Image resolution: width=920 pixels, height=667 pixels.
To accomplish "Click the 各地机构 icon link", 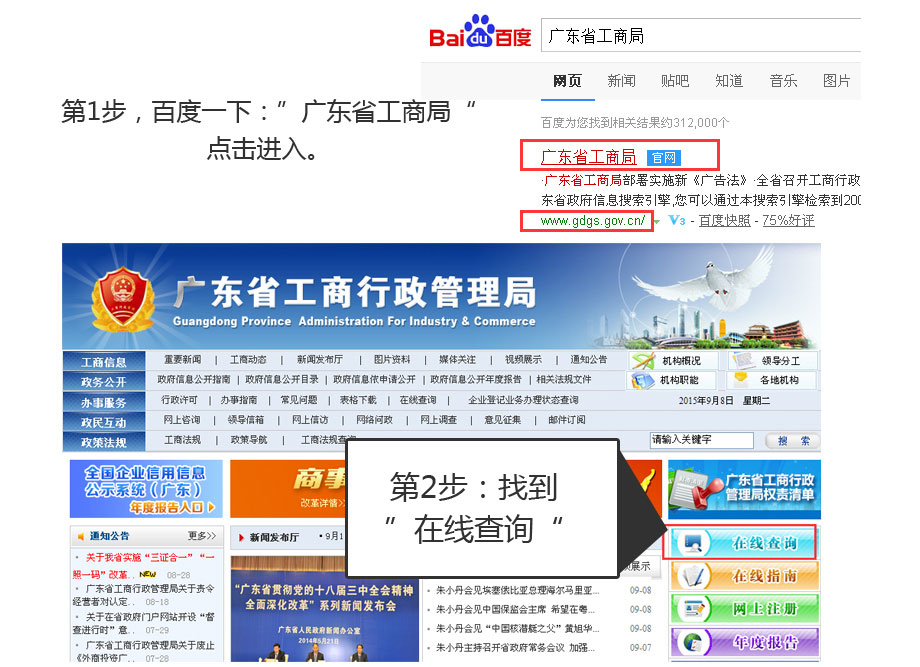I will click(772, 380).
